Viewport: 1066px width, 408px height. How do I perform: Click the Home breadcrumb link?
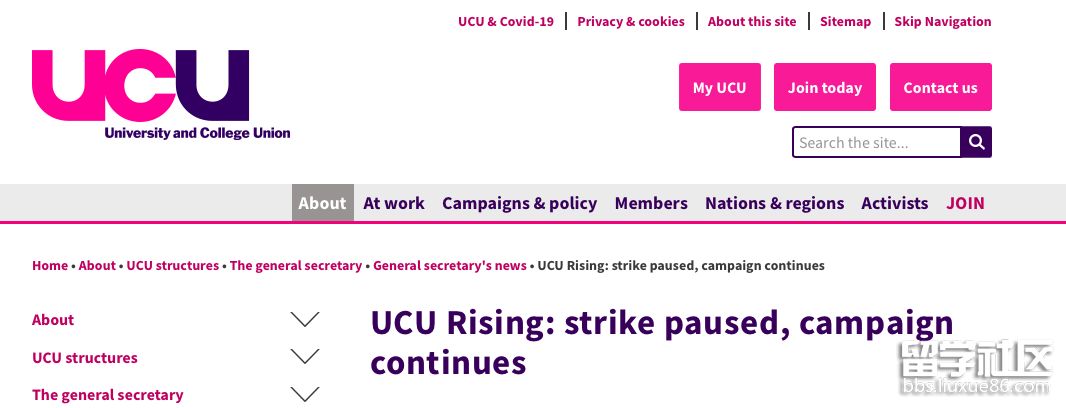[x=50, y=265]
